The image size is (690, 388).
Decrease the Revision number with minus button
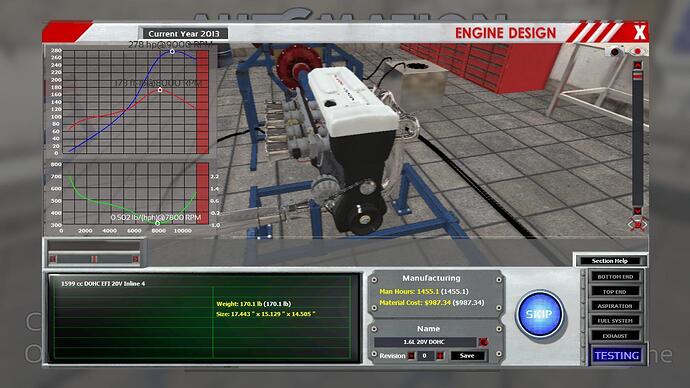pyautogui.click(x=411, y=355)
